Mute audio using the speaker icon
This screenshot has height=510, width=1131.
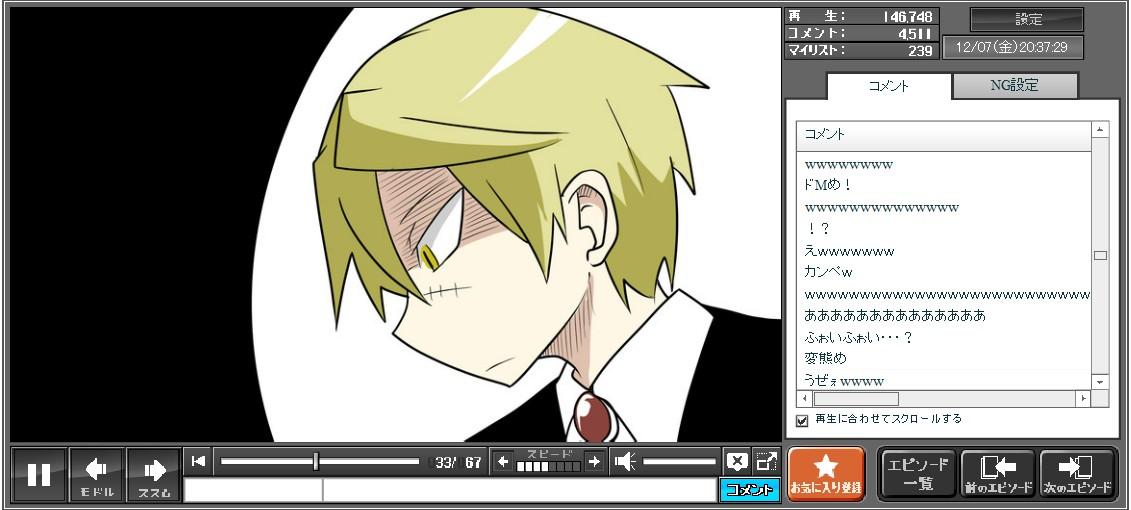pyautogui.click(x=625, y=461)
